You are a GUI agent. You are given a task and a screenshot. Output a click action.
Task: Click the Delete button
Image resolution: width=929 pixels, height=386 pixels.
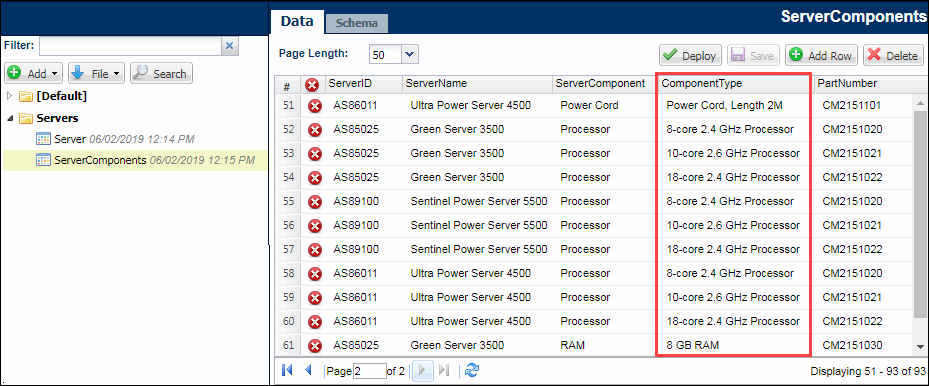tap(893, 56)
